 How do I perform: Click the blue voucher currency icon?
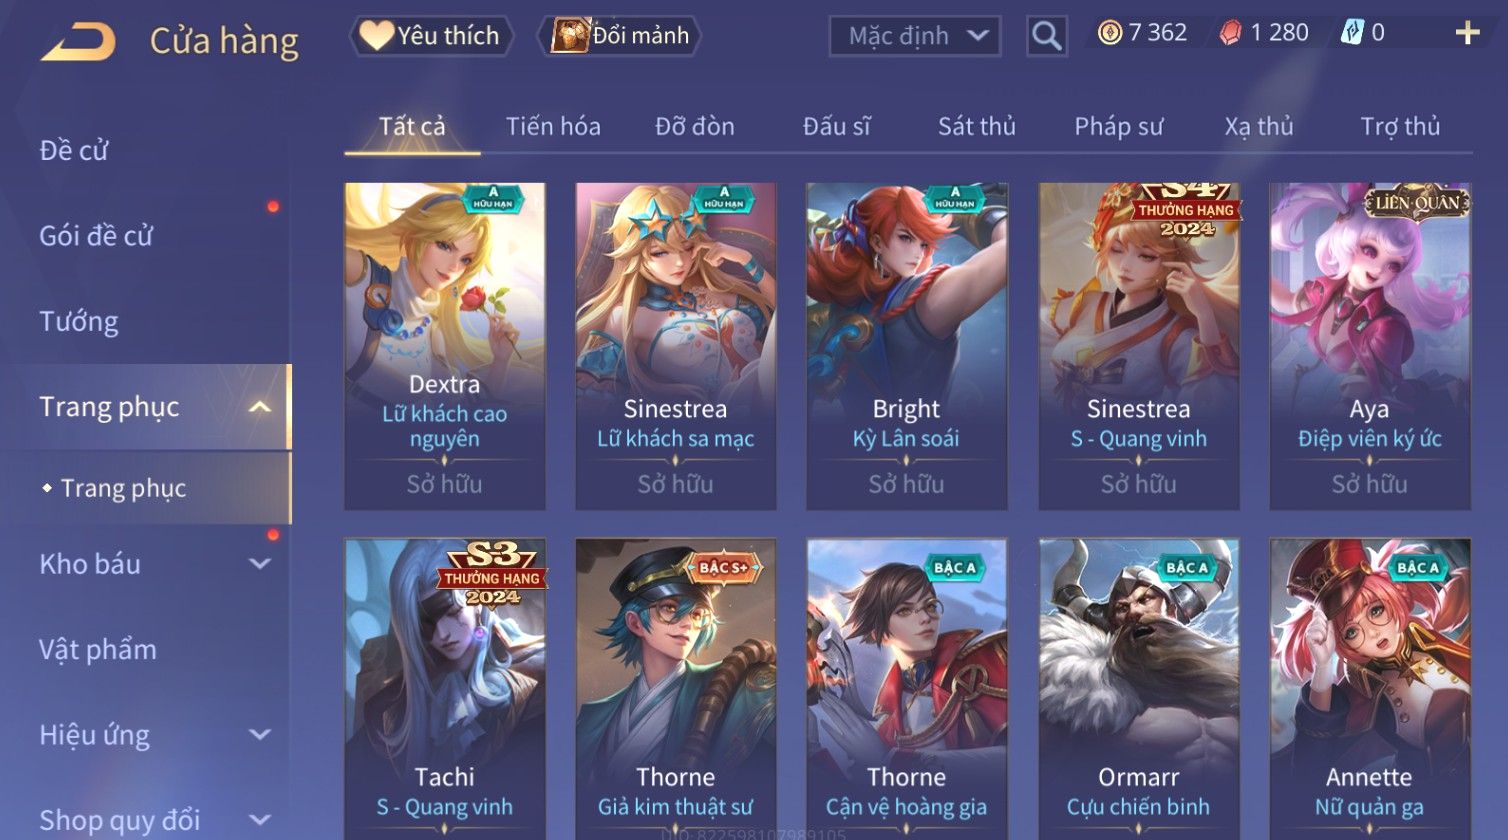(1352, 33)
